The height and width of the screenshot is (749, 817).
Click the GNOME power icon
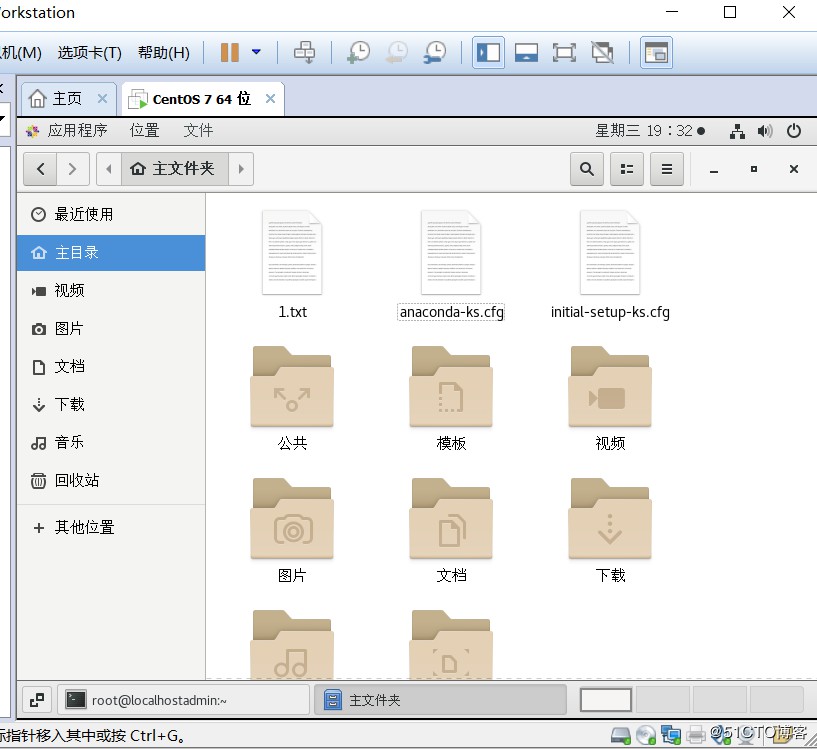point(794,130)
